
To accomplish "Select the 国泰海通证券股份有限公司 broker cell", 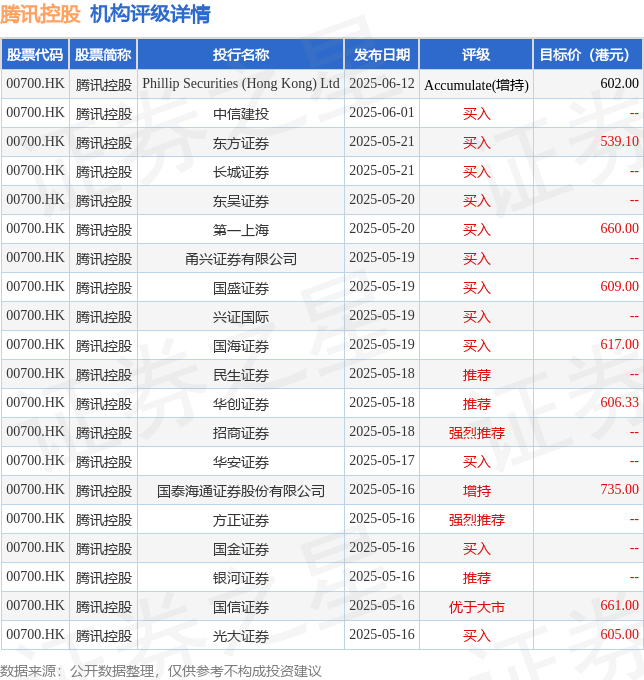I will point(241,491).
